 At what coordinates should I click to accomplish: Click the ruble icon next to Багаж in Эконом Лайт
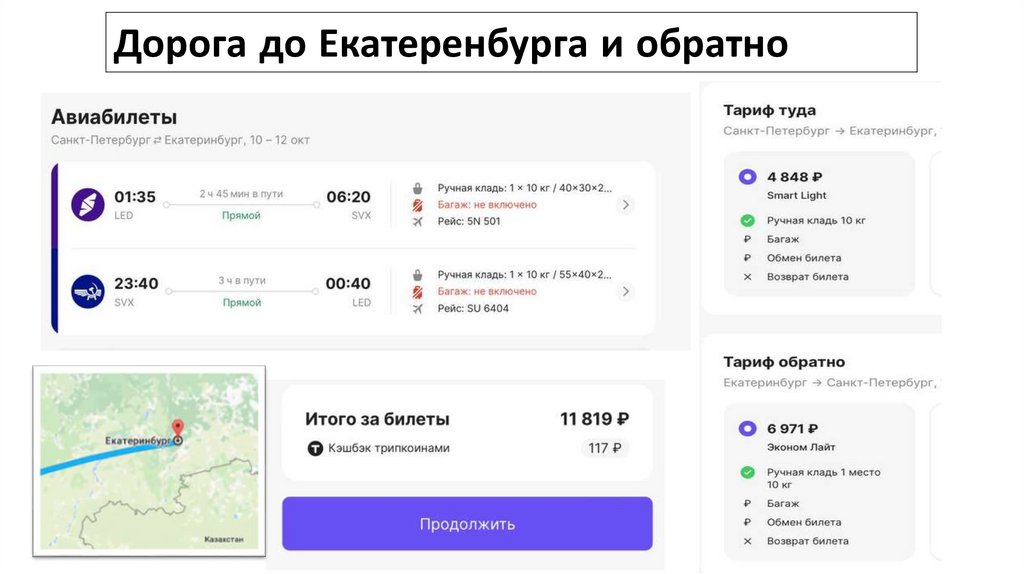point(748,503)
